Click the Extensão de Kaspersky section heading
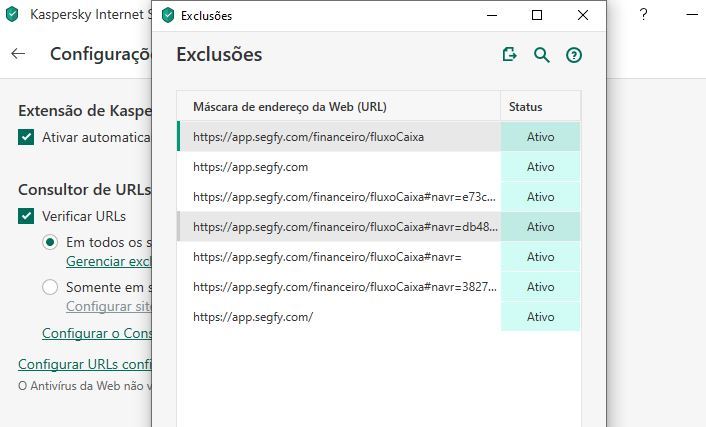This screenshot has height=427, width=706. coord(85,111)
